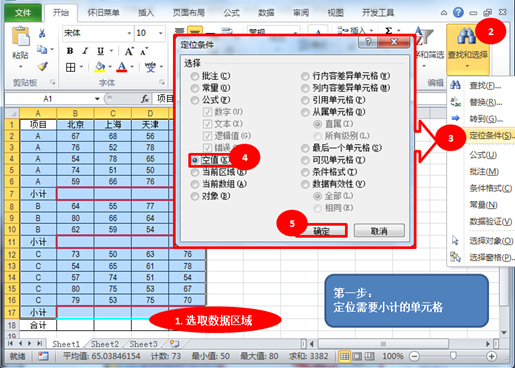515x368 pixels.
Task: Expand Font Color dropdown arrow
Action: (x=132, y=67)
